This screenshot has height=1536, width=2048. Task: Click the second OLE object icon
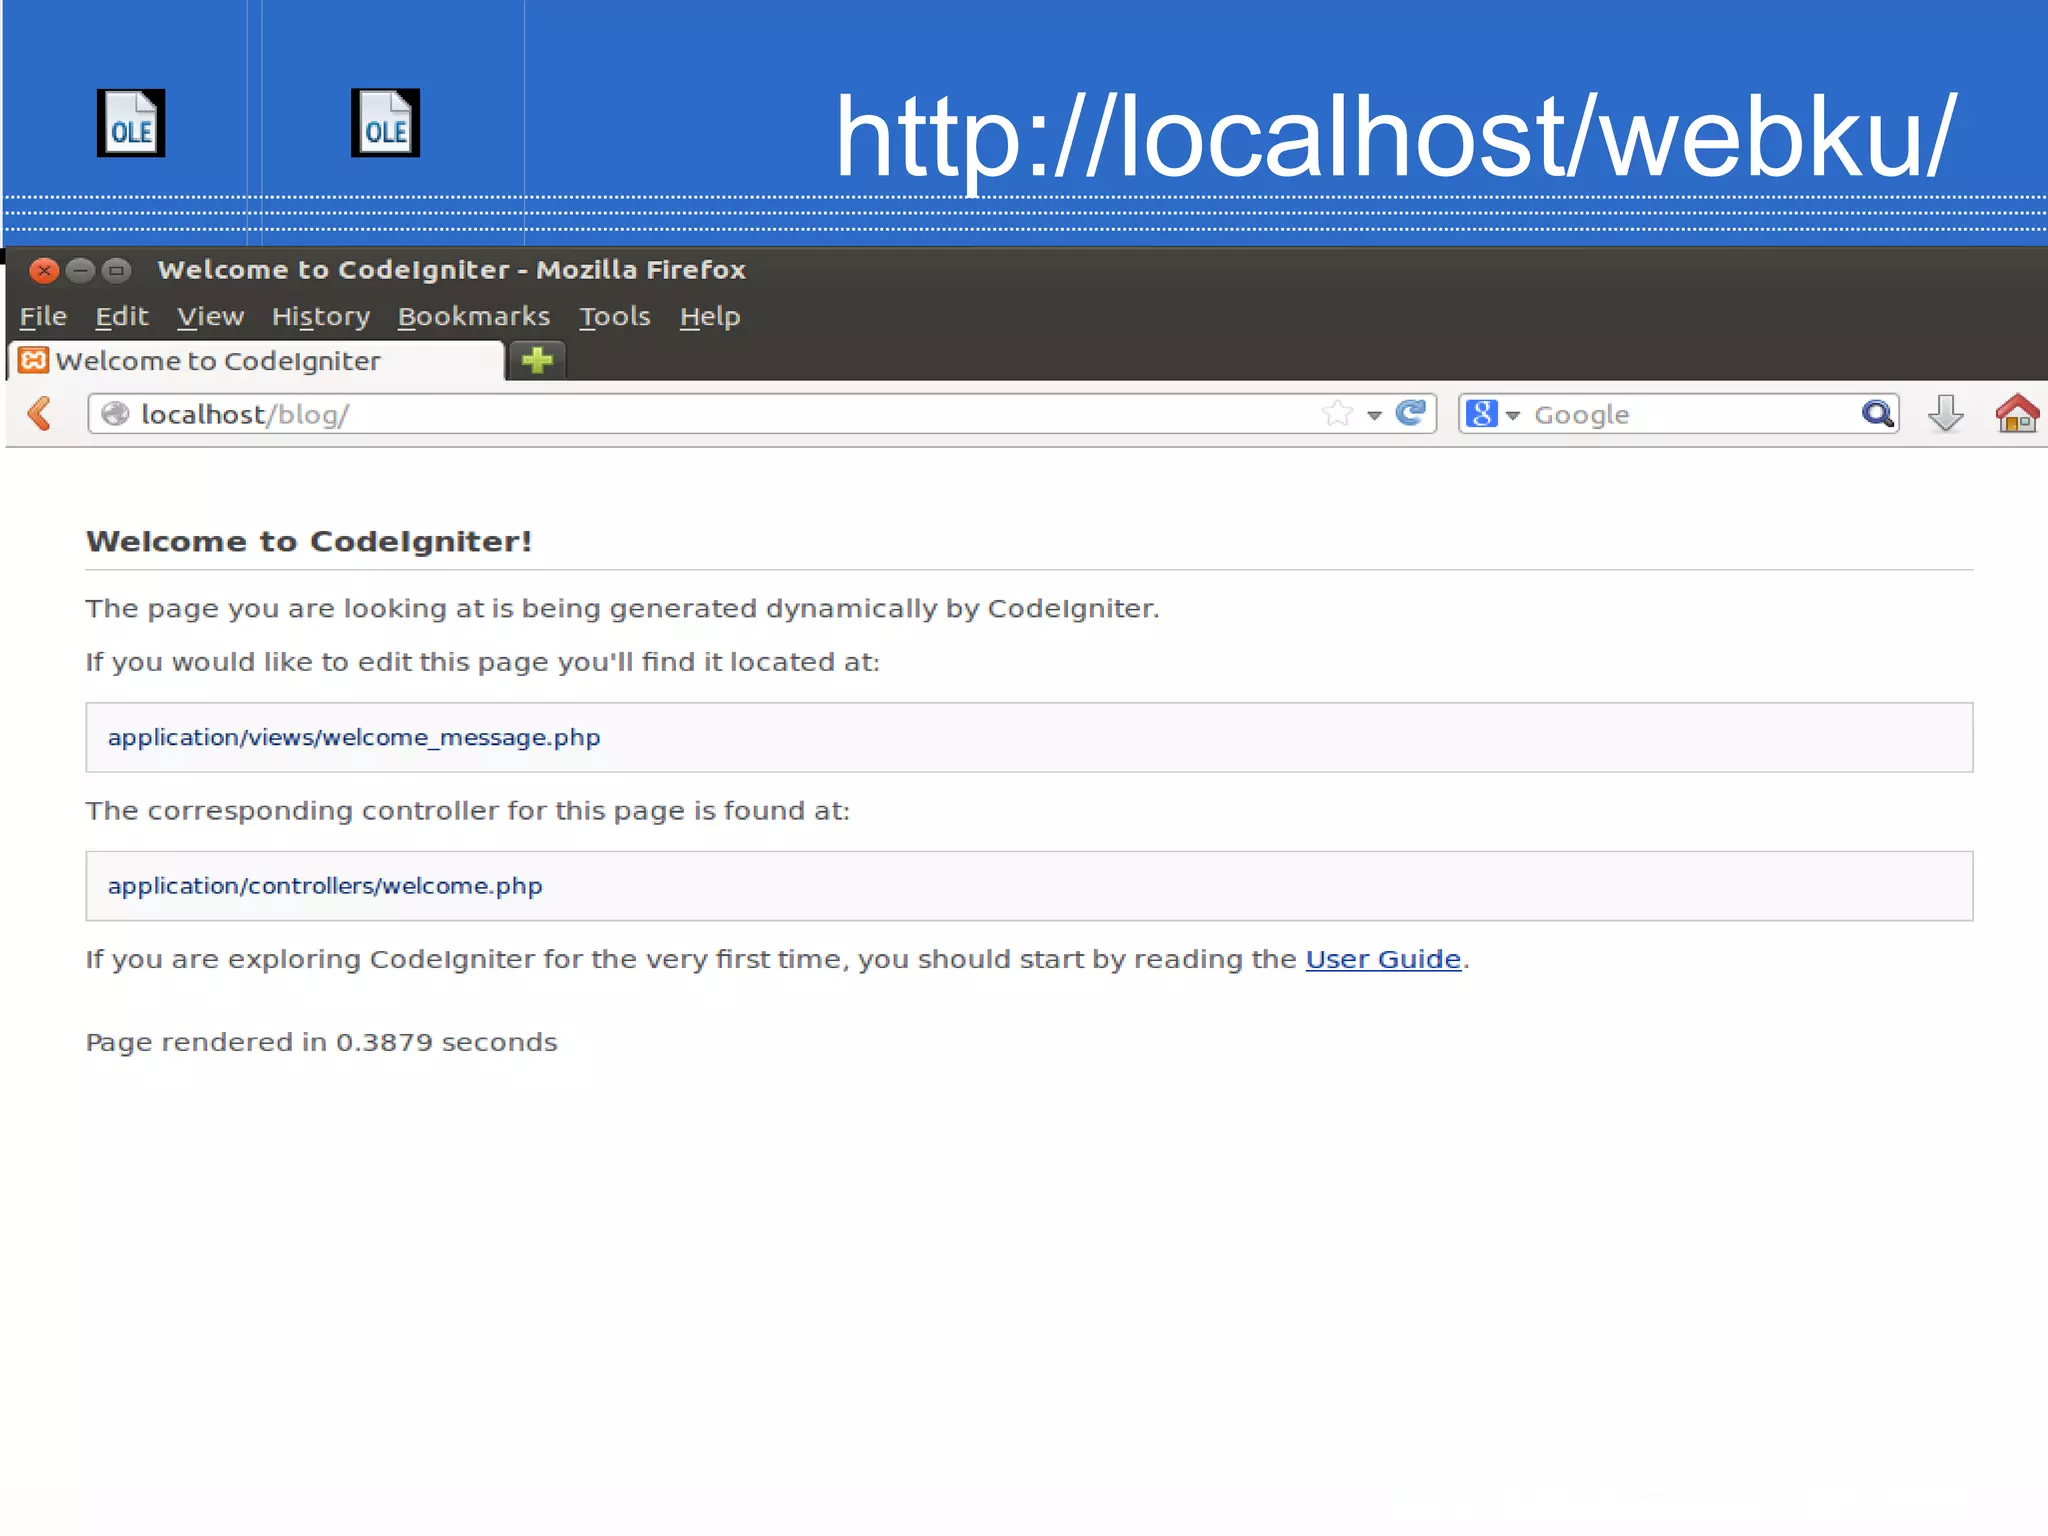coord(385,123)
